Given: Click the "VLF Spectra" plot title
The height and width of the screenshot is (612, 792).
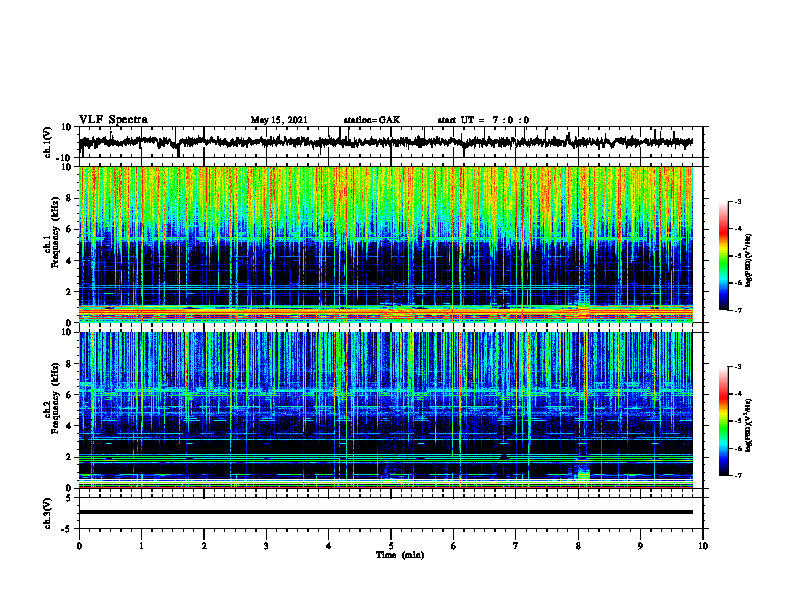Looking at the screenshot, I should pyautogui.click(x=113, y=120).
